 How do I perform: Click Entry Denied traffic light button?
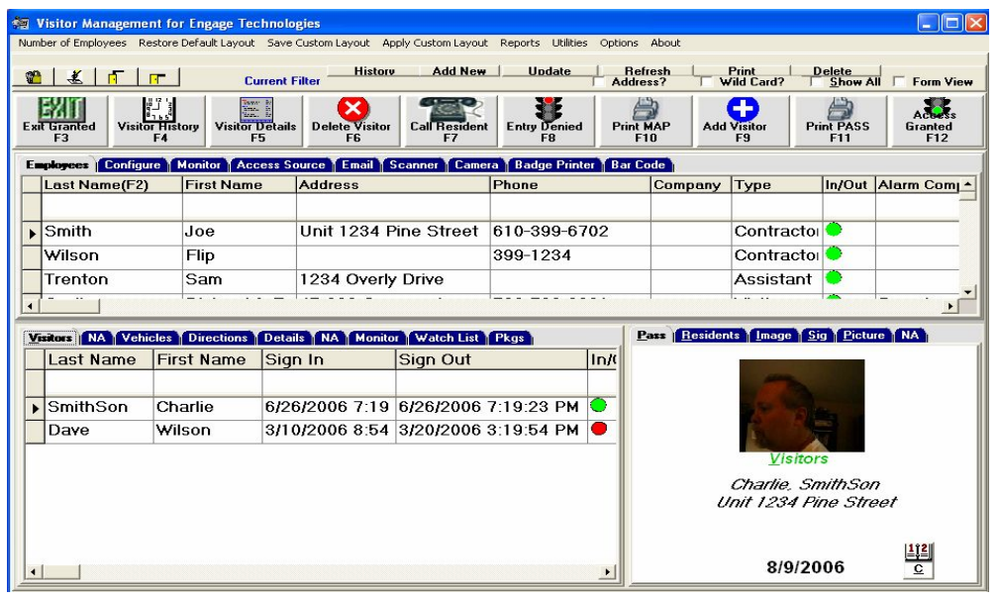547,121
